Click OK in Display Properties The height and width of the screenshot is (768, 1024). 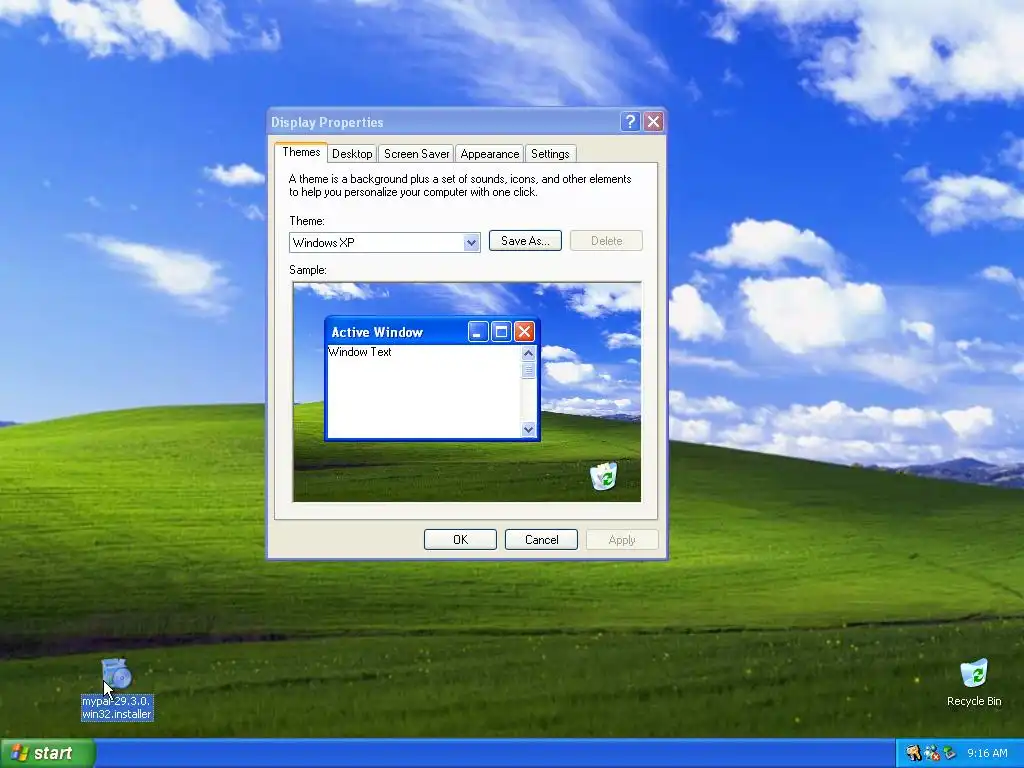460,539
